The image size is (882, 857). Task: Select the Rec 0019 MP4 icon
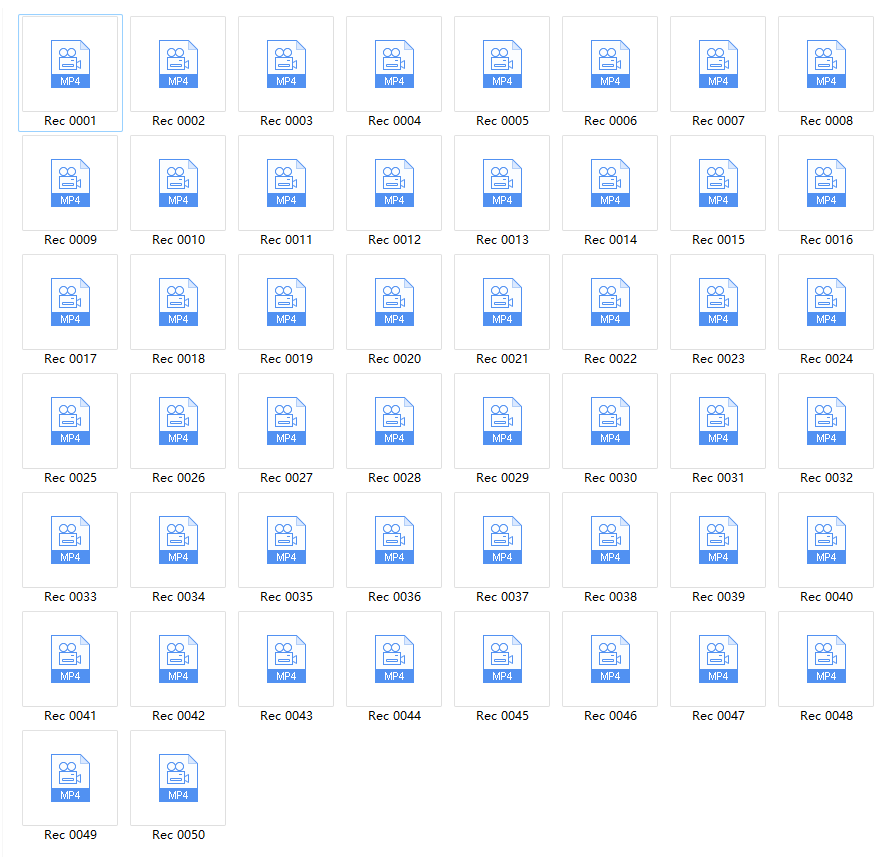(286, 302)
